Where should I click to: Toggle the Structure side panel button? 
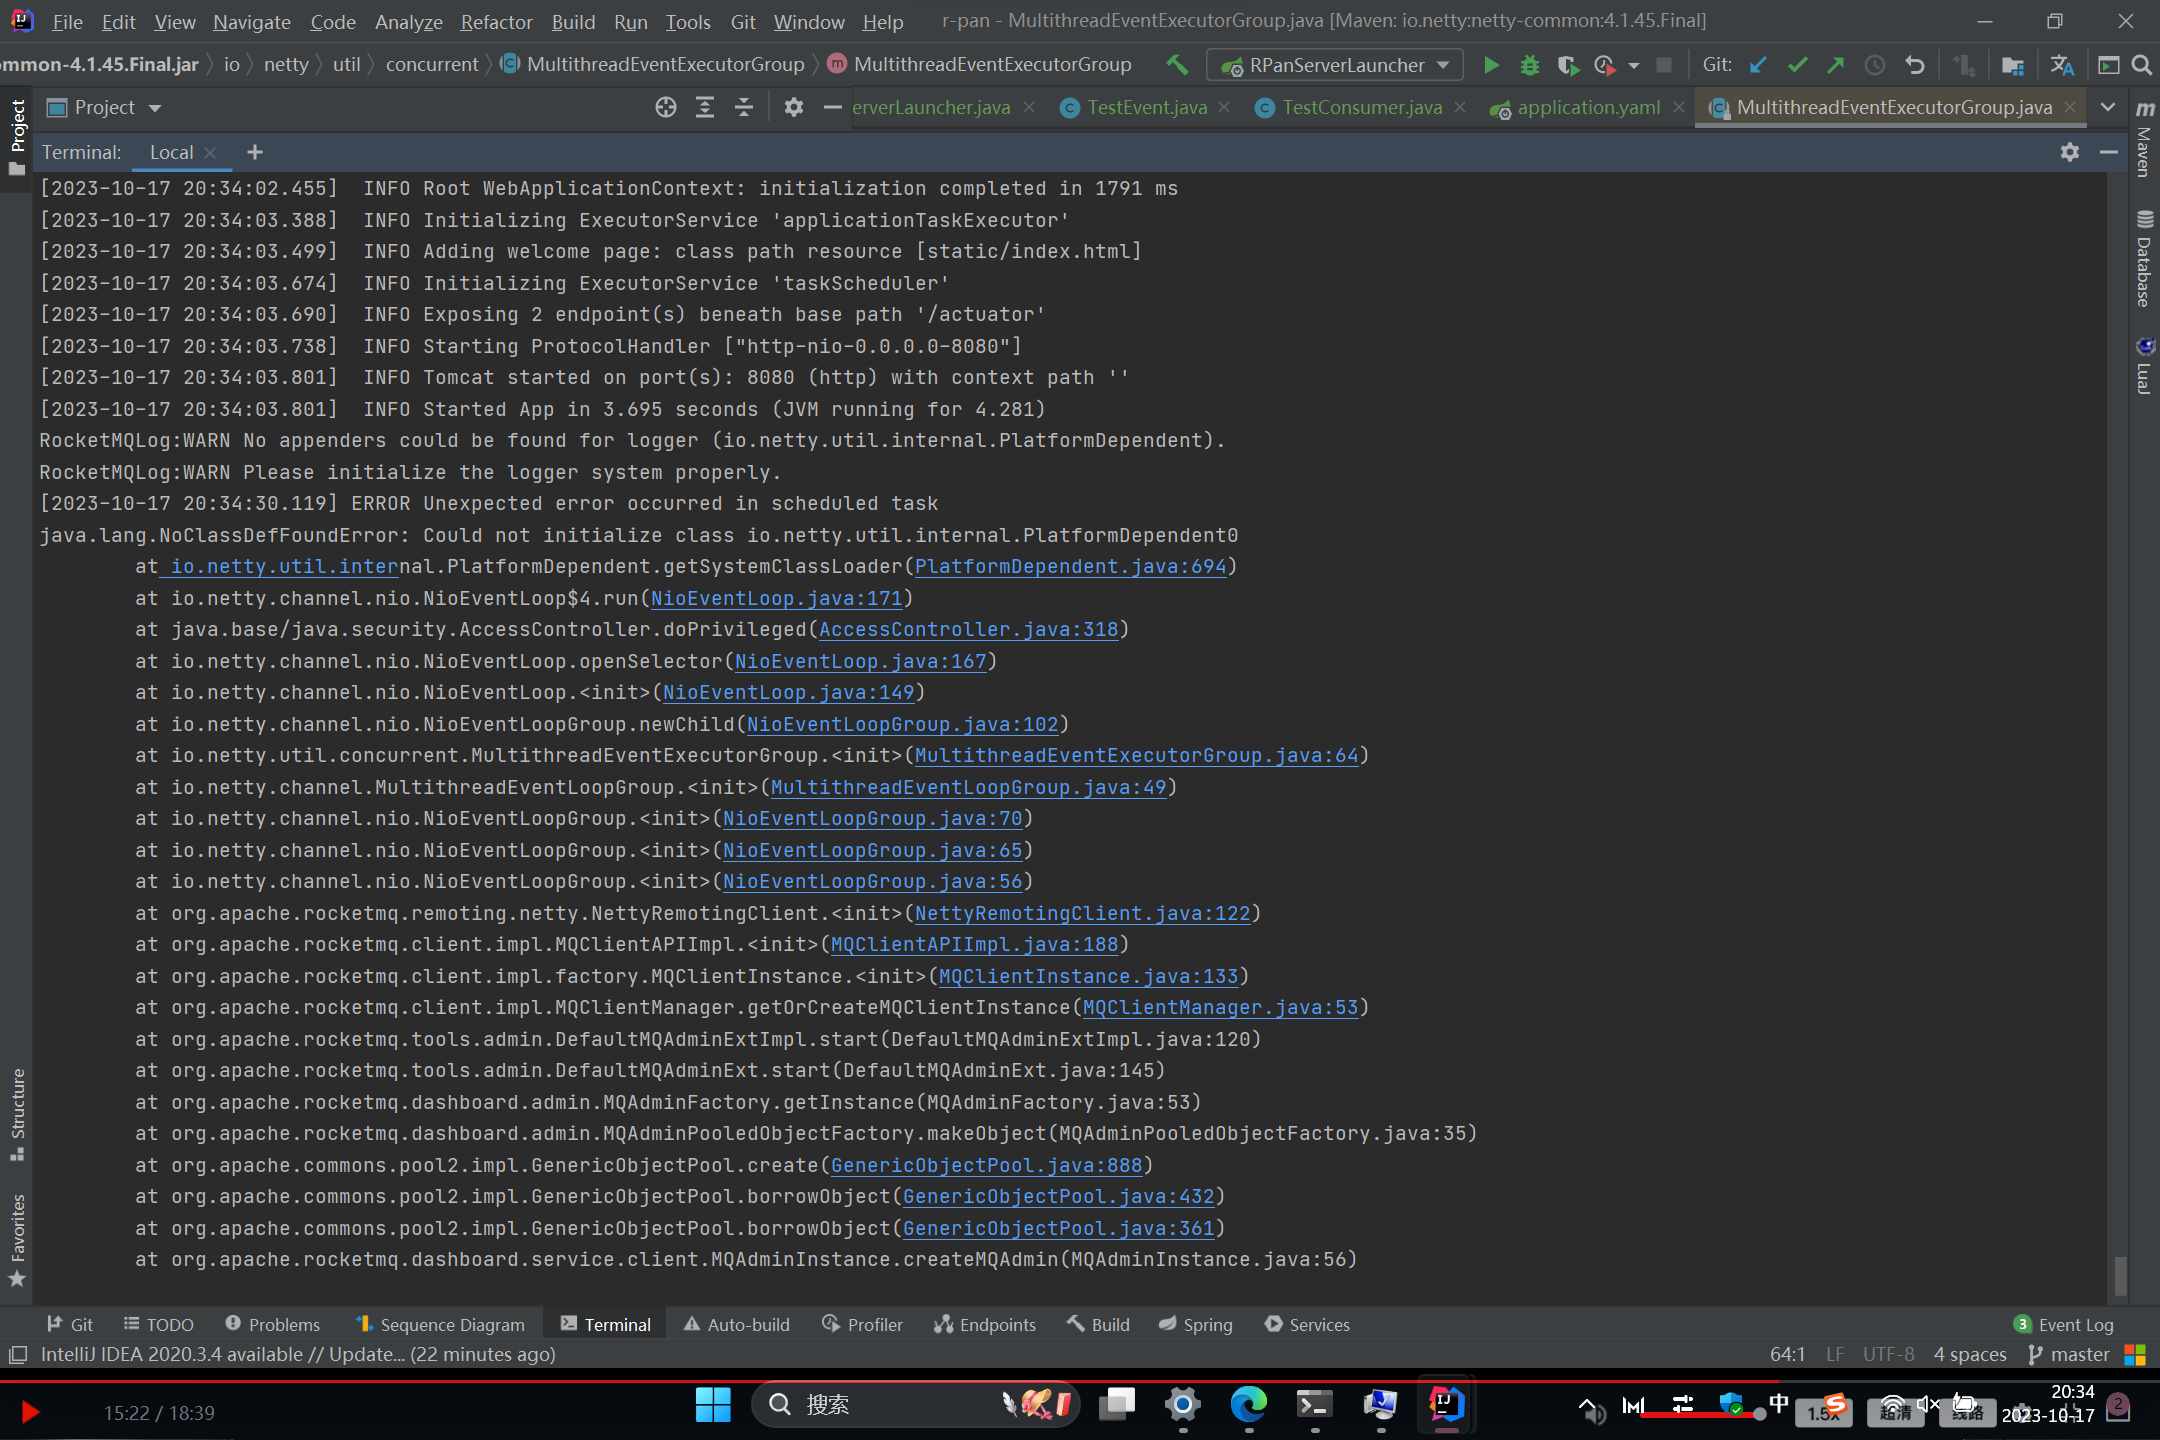tap(17, 1113)
